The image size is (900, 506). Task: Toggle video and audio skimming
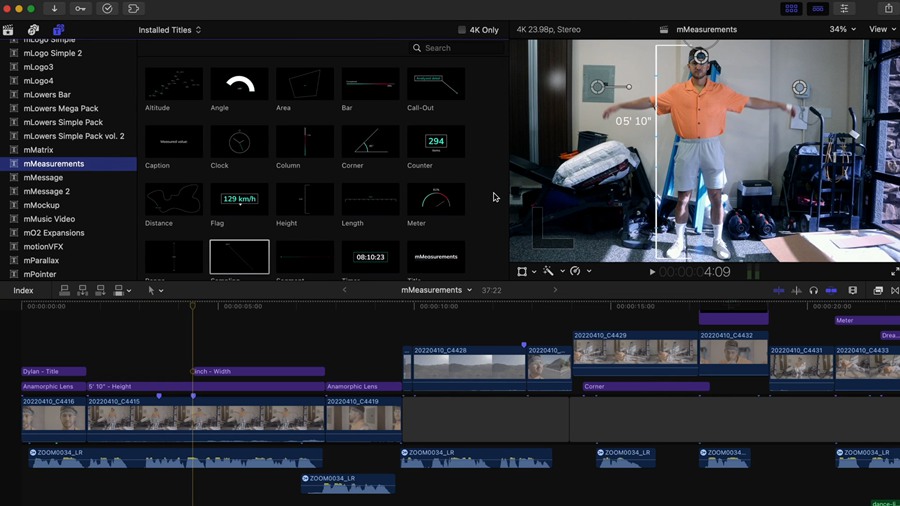click(x=778, y=290)
